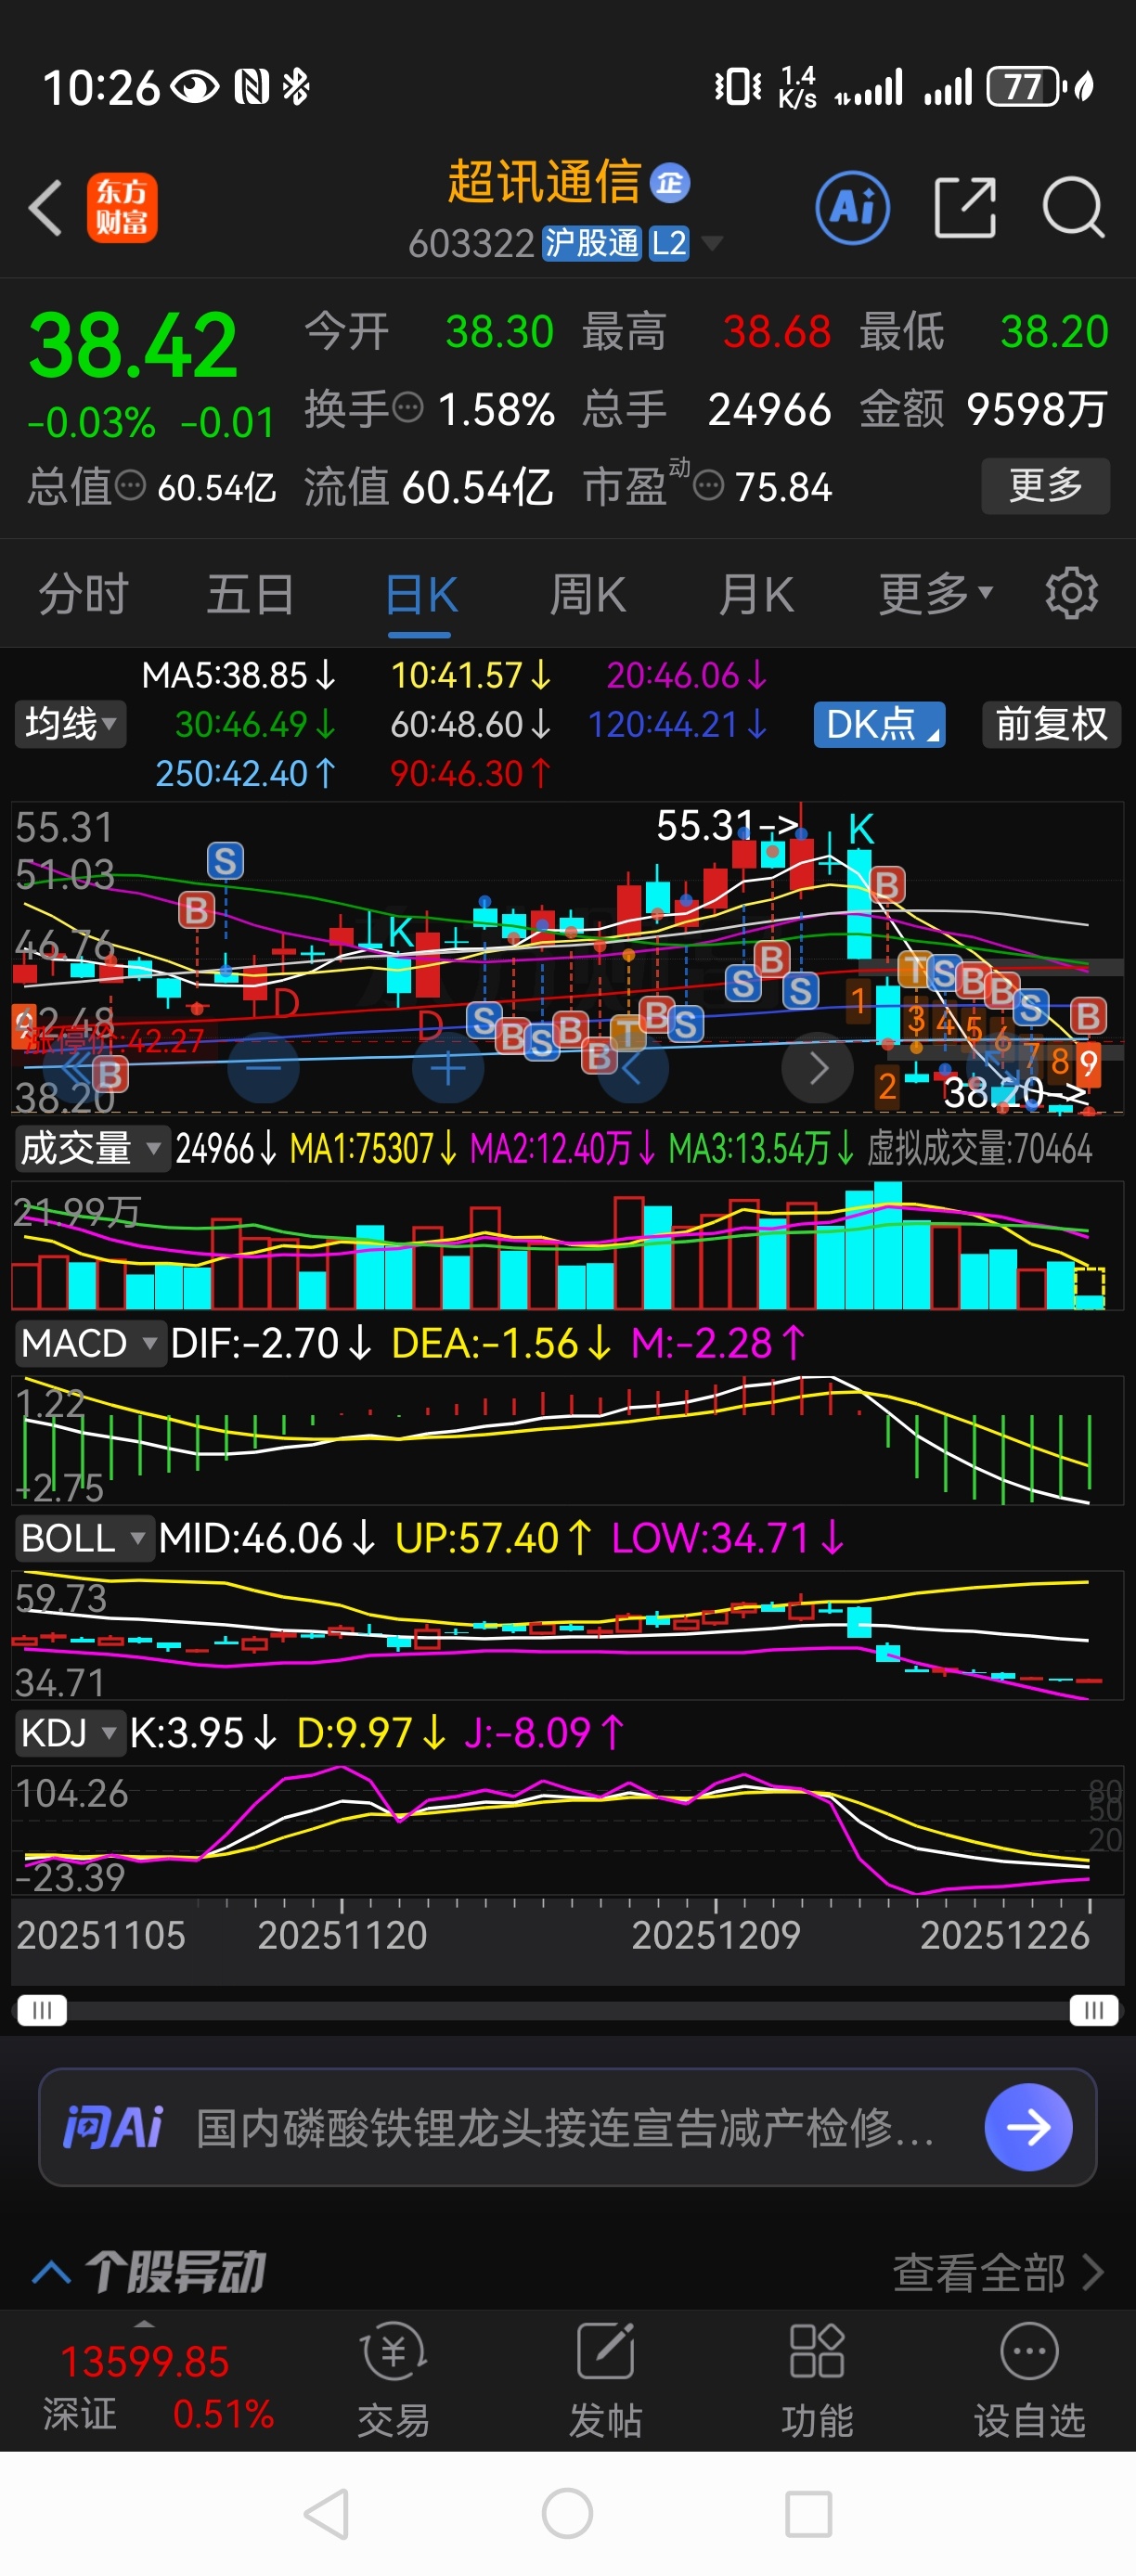Viewport: 1136px width, 2576px height.
Task: Tap the latest price 38.42
Action: click(x=133, y=345)
